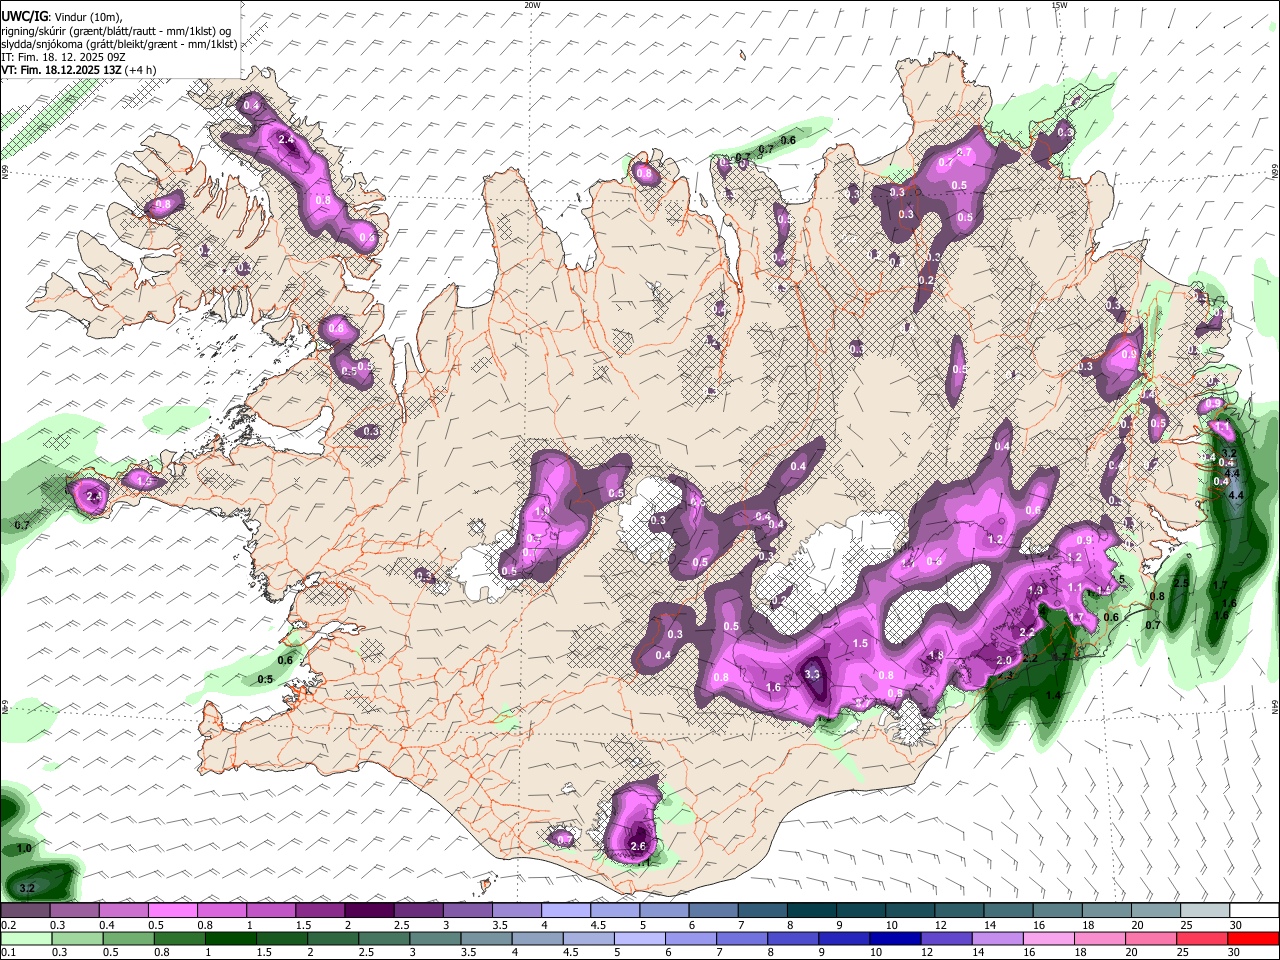
Task: Select the dusky mauve 0.2 swatch in the upper legend row
Action: point(25,911)
